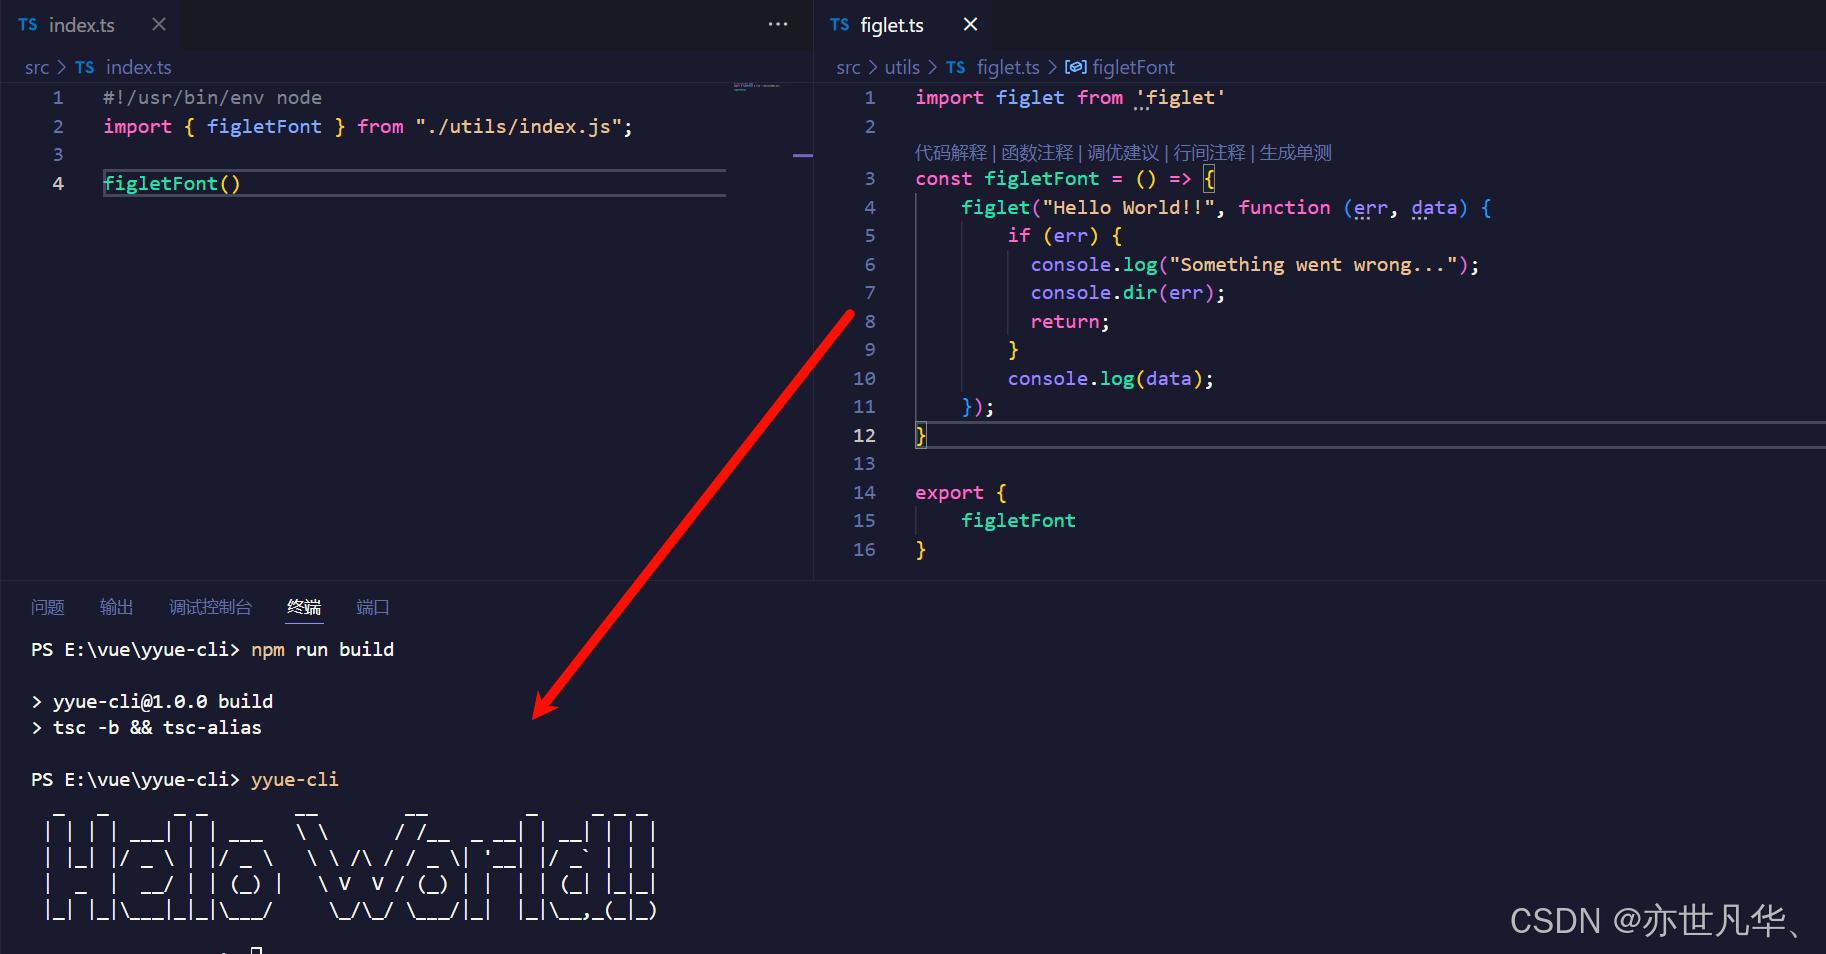1826x954 pixels.
Task: Open the index.ts tab
Action: [82, 25]
